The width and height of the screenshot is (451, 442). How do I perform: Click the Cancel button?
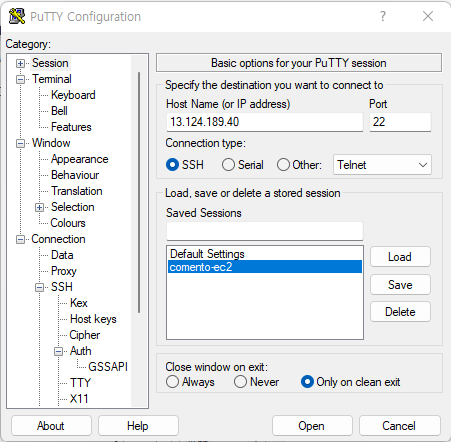coord(400,426)
